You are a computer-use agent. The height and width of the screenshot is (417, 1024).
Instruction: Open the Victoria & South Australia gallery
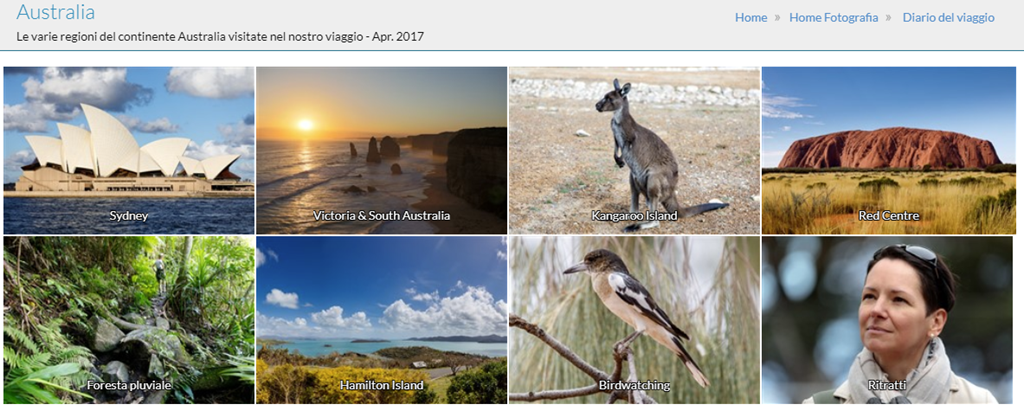pos(381,150)
